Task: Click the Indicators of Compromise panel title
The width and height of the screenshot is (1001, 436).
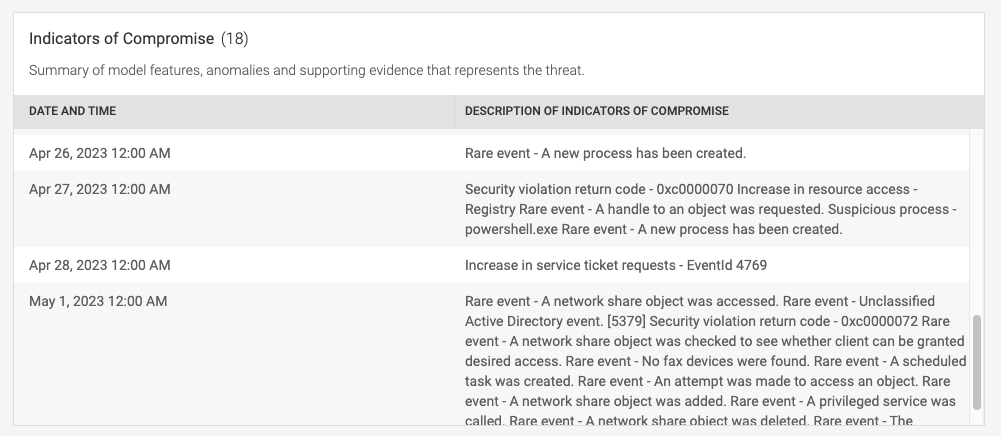Action: tap(121, 38)
